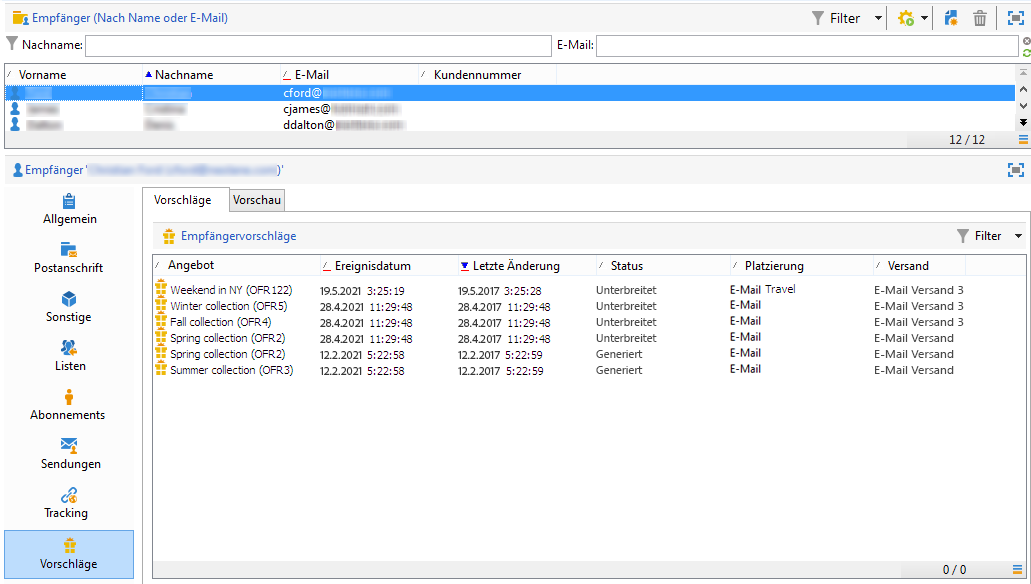This screenshot has height=584, width=1031.
Task: Click the trash delete icon
Action: point(980,18)
